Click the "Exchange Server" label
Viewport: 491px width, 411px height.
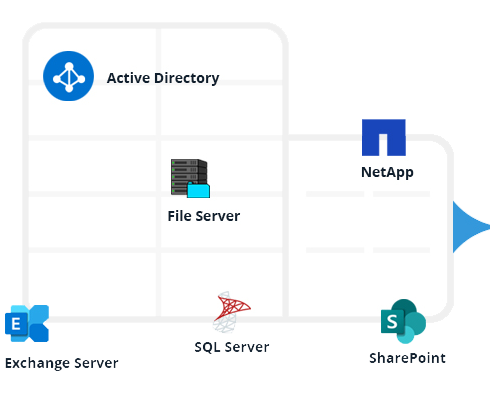point(62,363)
